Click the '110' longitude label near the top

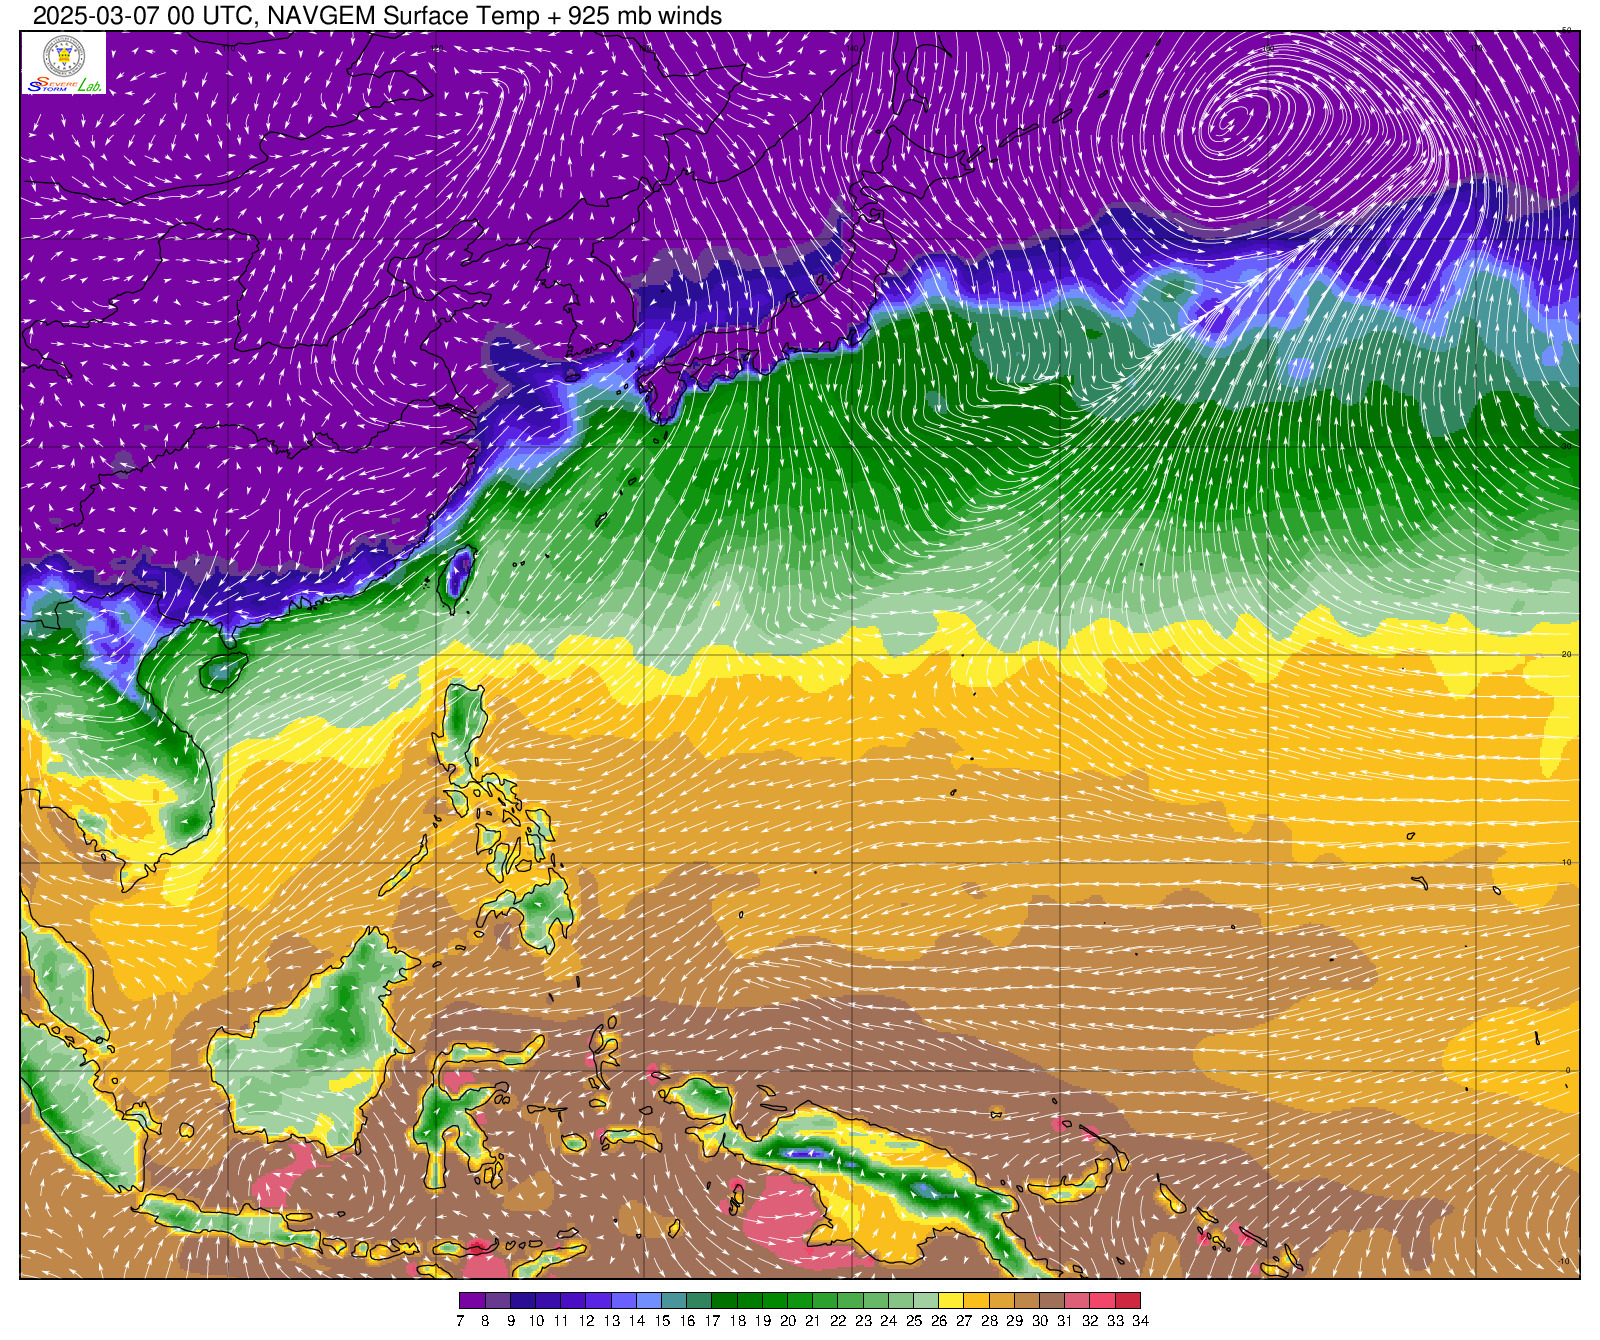[229, 47]
